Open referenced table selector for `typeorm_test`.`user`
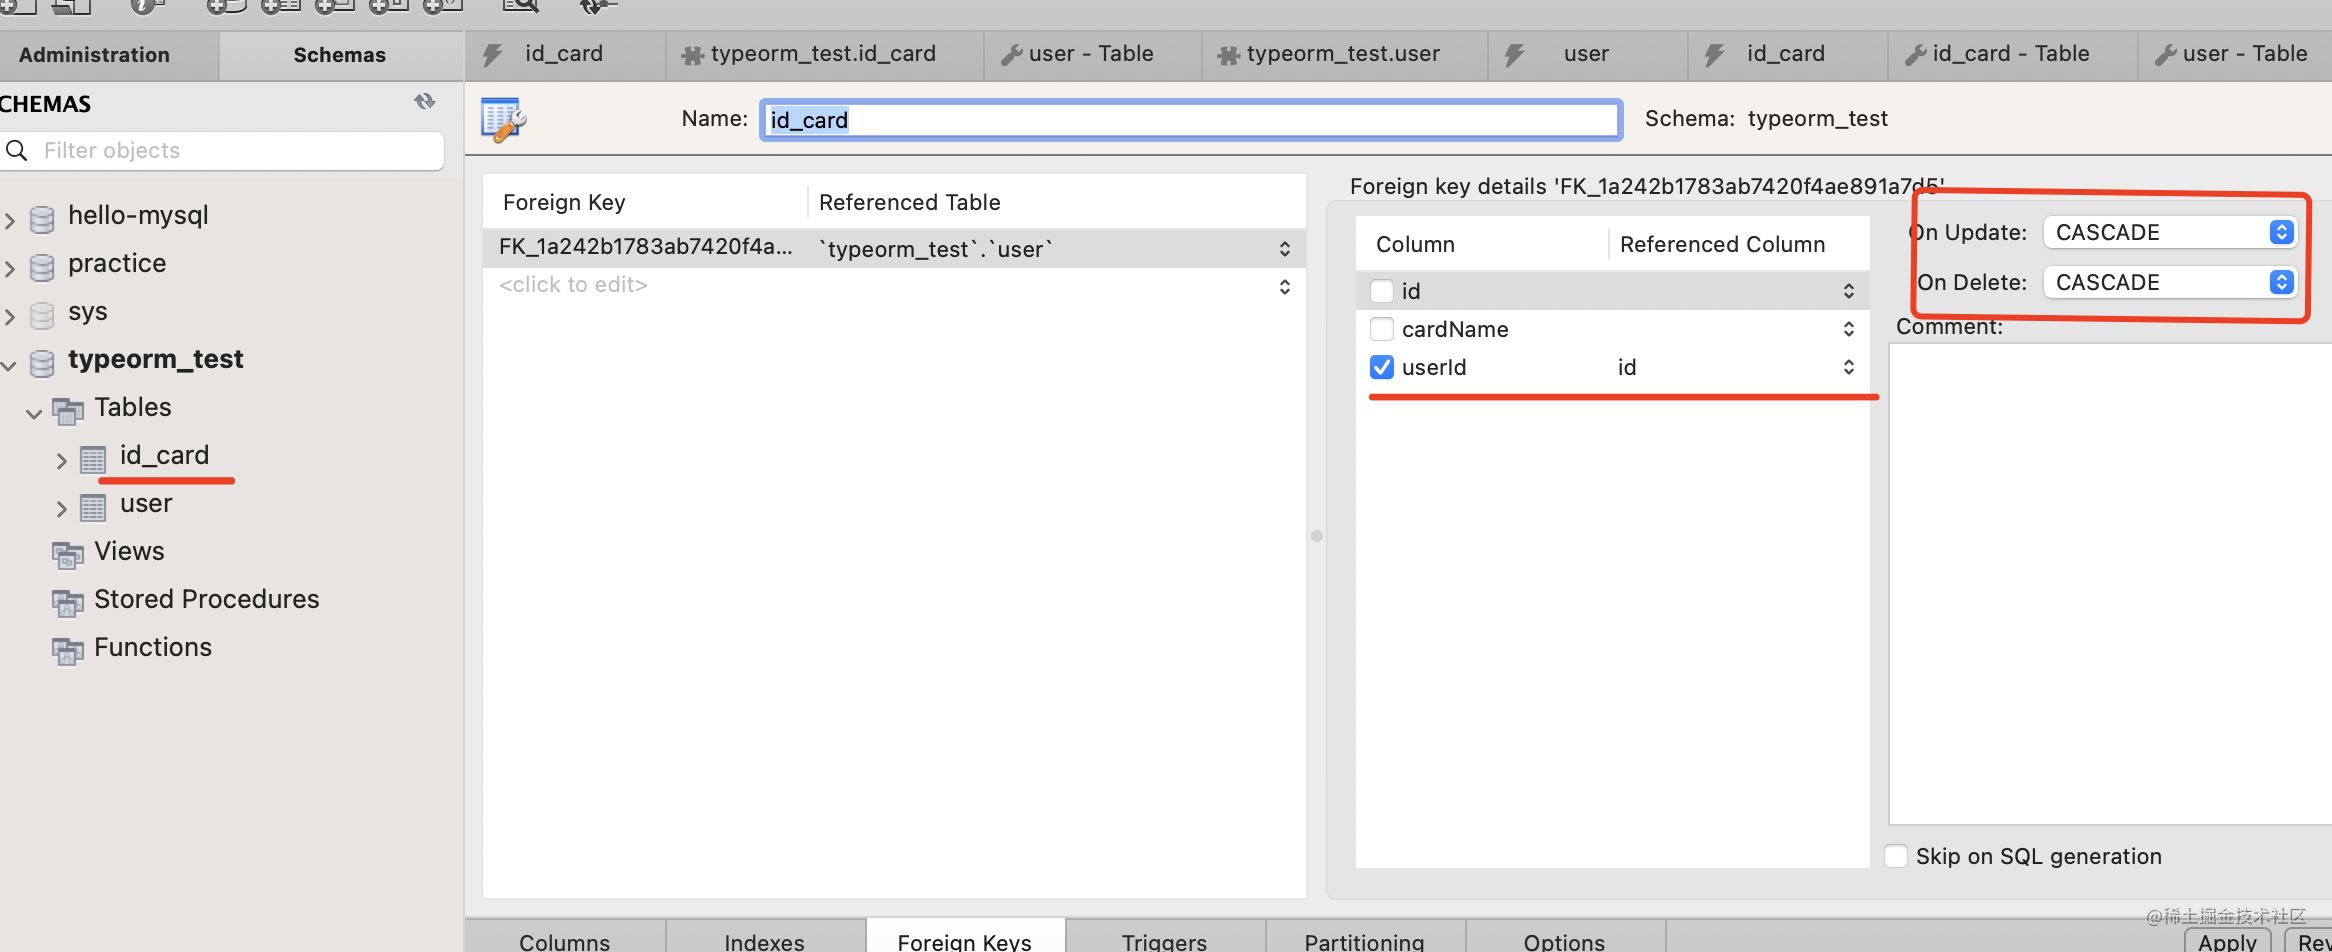 [x=1285, y=249]
